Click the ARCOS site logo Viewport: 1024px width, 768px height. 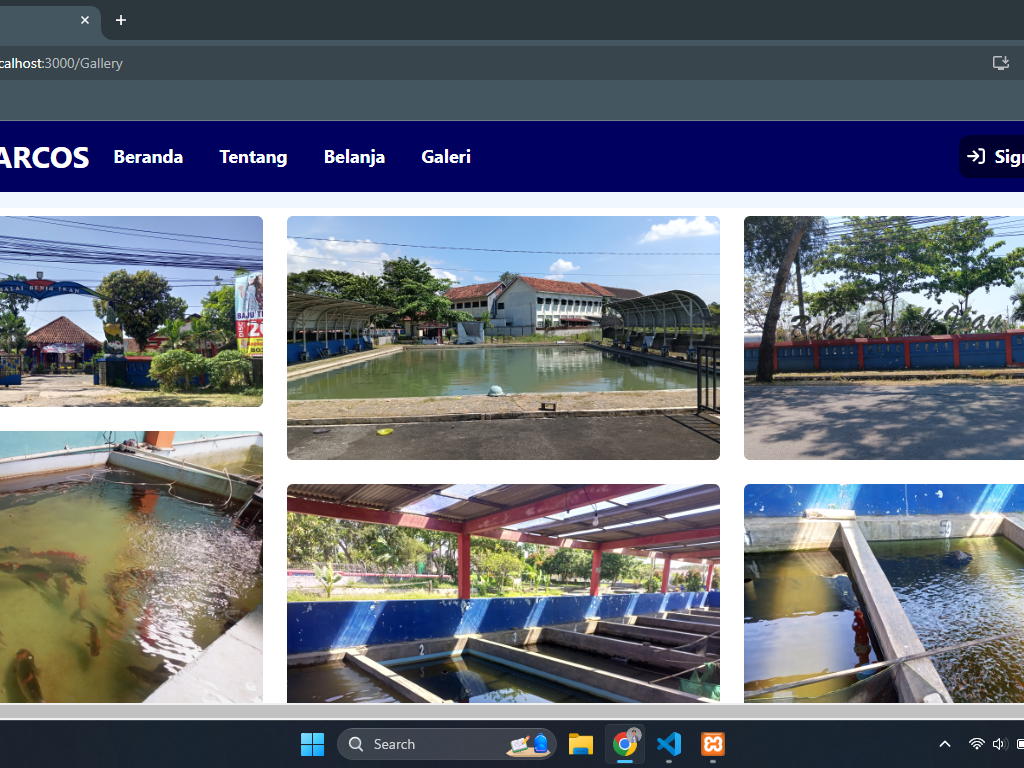[x=44, y=157]
